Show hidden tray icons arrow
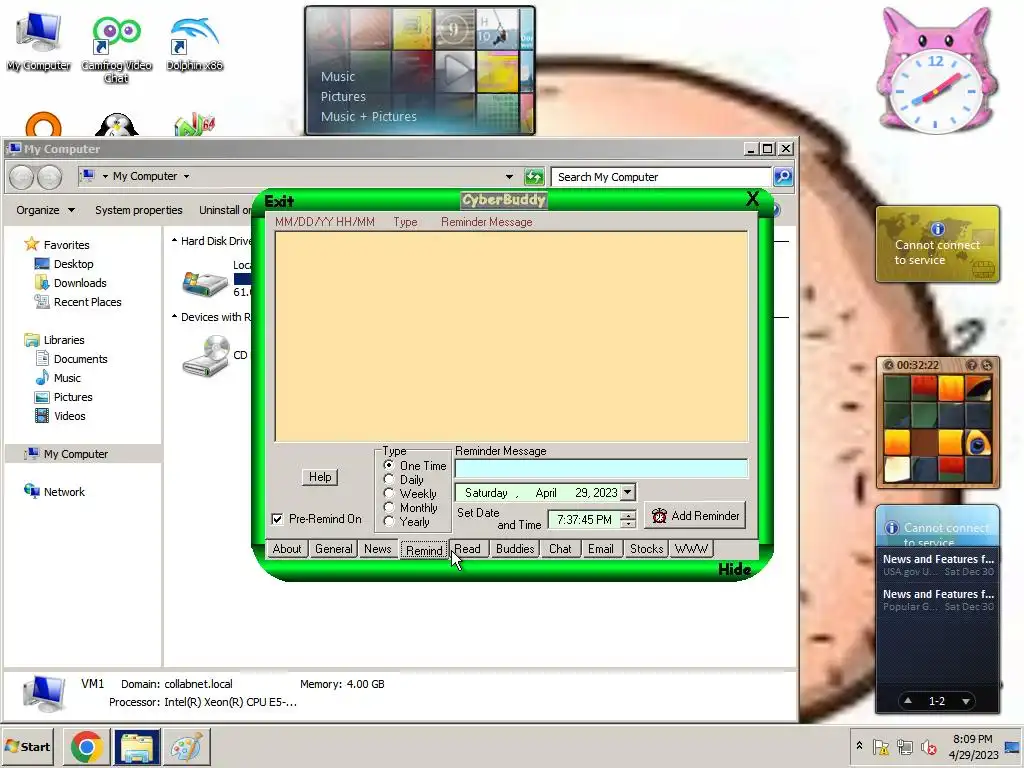1024x768 pixels. click(859, 745)
